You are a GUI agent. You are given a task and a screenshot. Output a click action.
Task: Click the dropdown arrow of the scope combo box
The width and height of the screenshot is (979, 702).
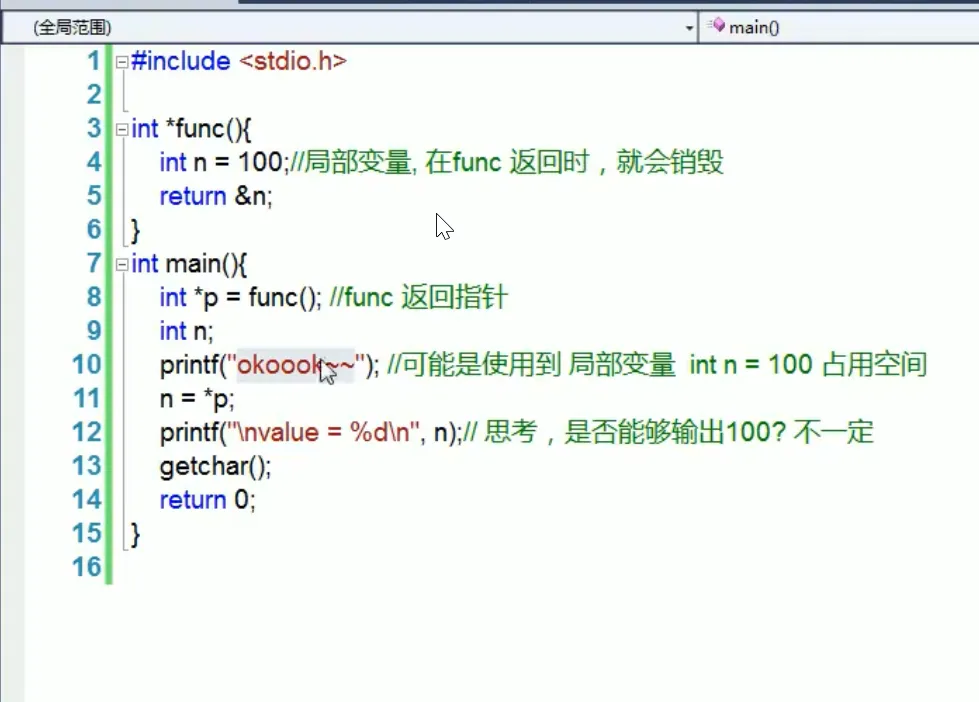pyautogui.click(x=689, y=27)
